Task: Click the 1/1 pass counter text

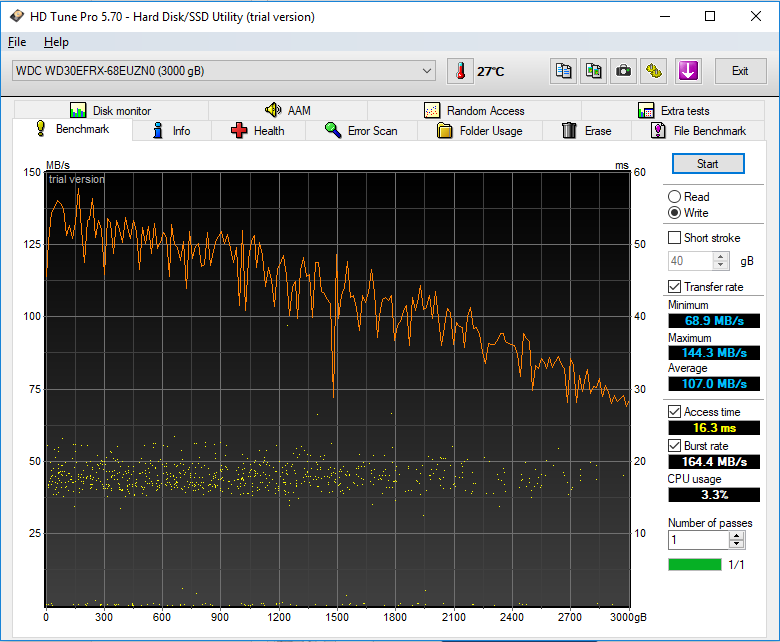Action: click(x=736, y=564)
